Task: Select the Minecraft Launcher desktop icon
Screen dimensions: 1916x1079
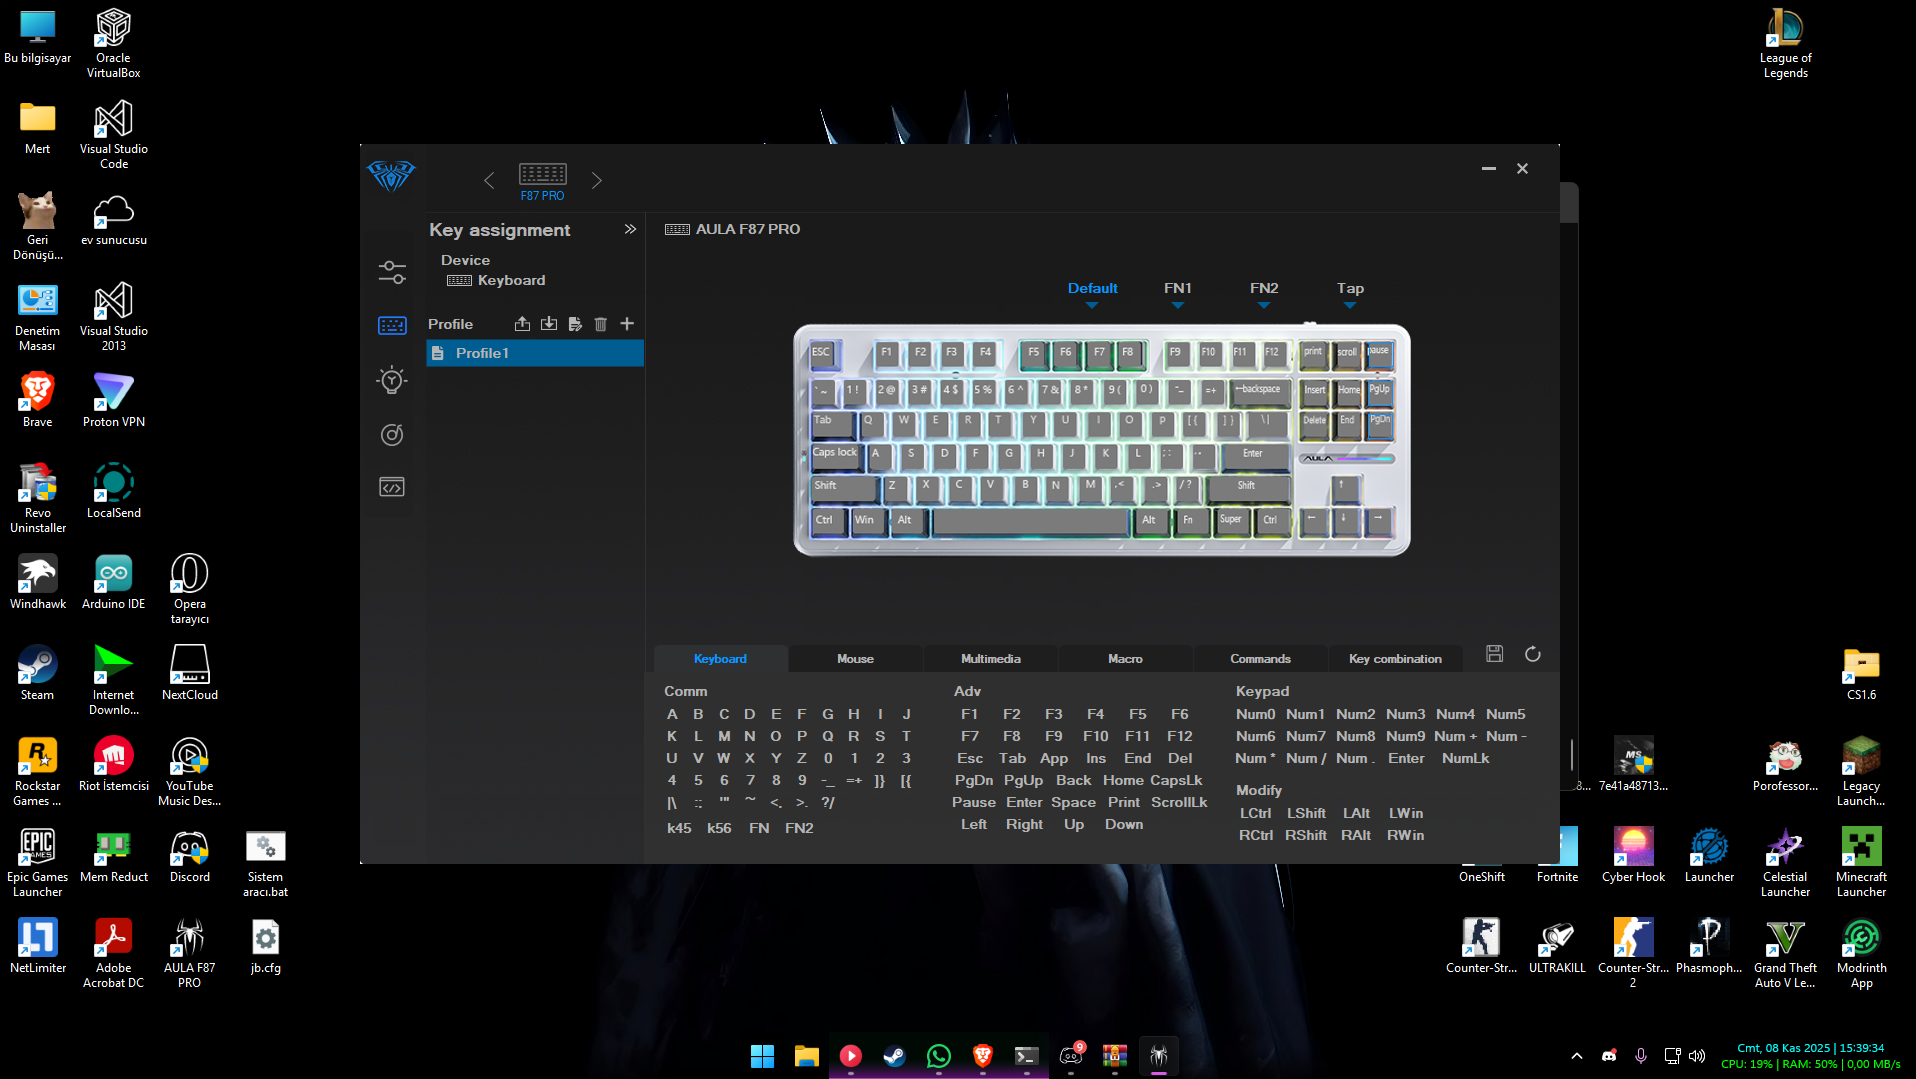Action: click(x=1861, y=862)
